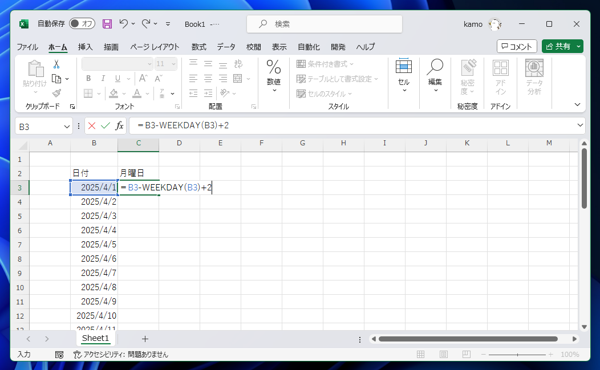Confirm formula with the checkmark icon
Image resolution: width=600 pixels, height=370 pixels.
click(105, 126)
